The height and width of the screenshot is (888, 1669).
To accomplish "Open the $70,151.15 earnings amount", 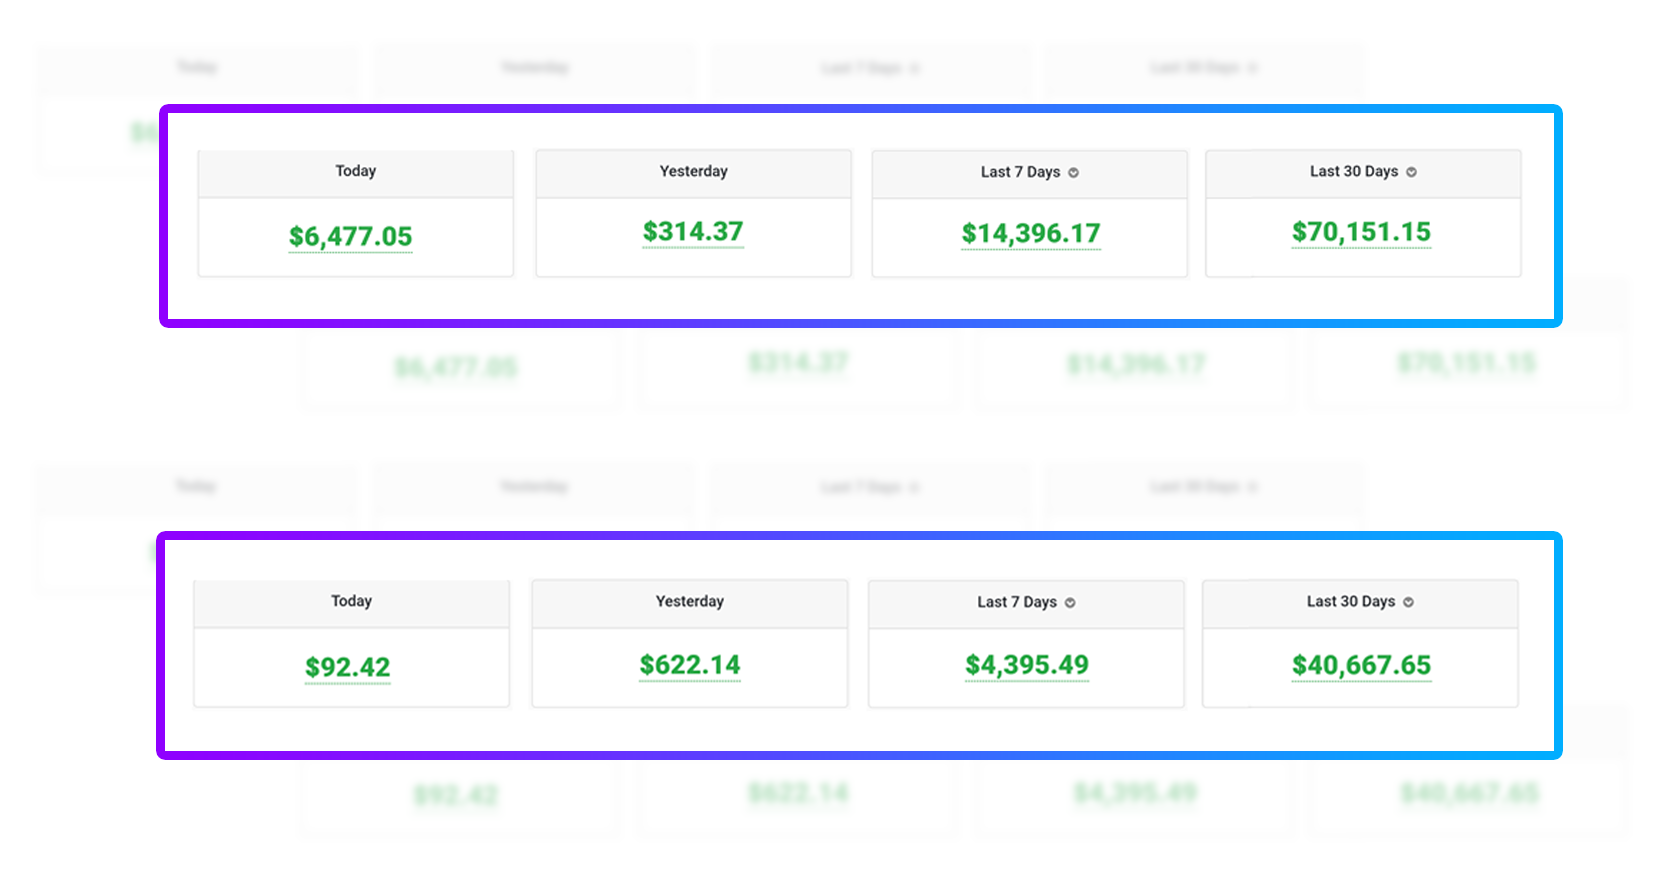I will [x=1361, y=232].
